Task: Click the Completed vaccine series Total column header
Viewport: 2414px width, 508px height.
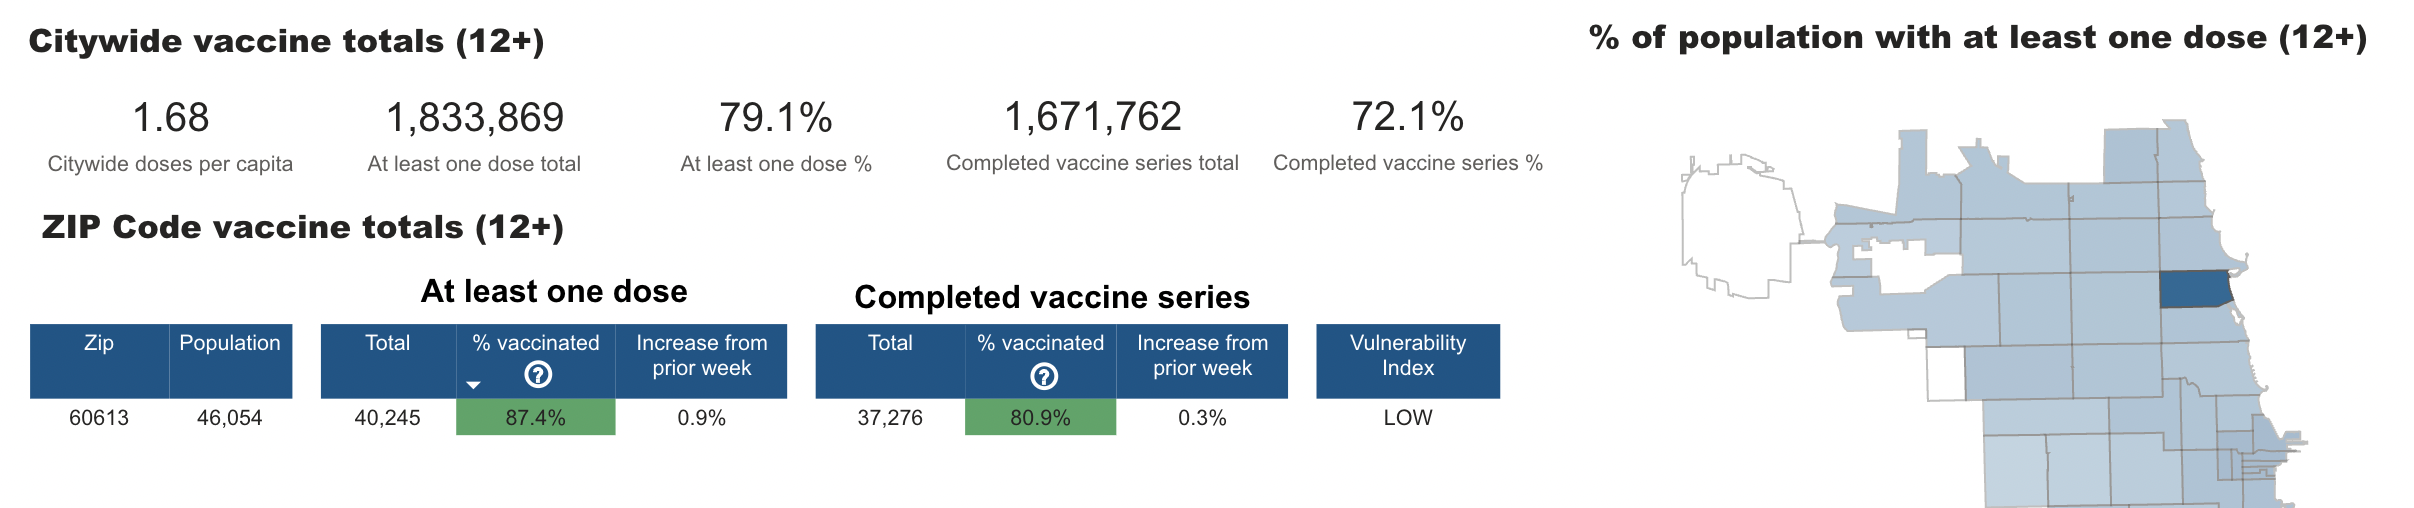Action: 890,343
